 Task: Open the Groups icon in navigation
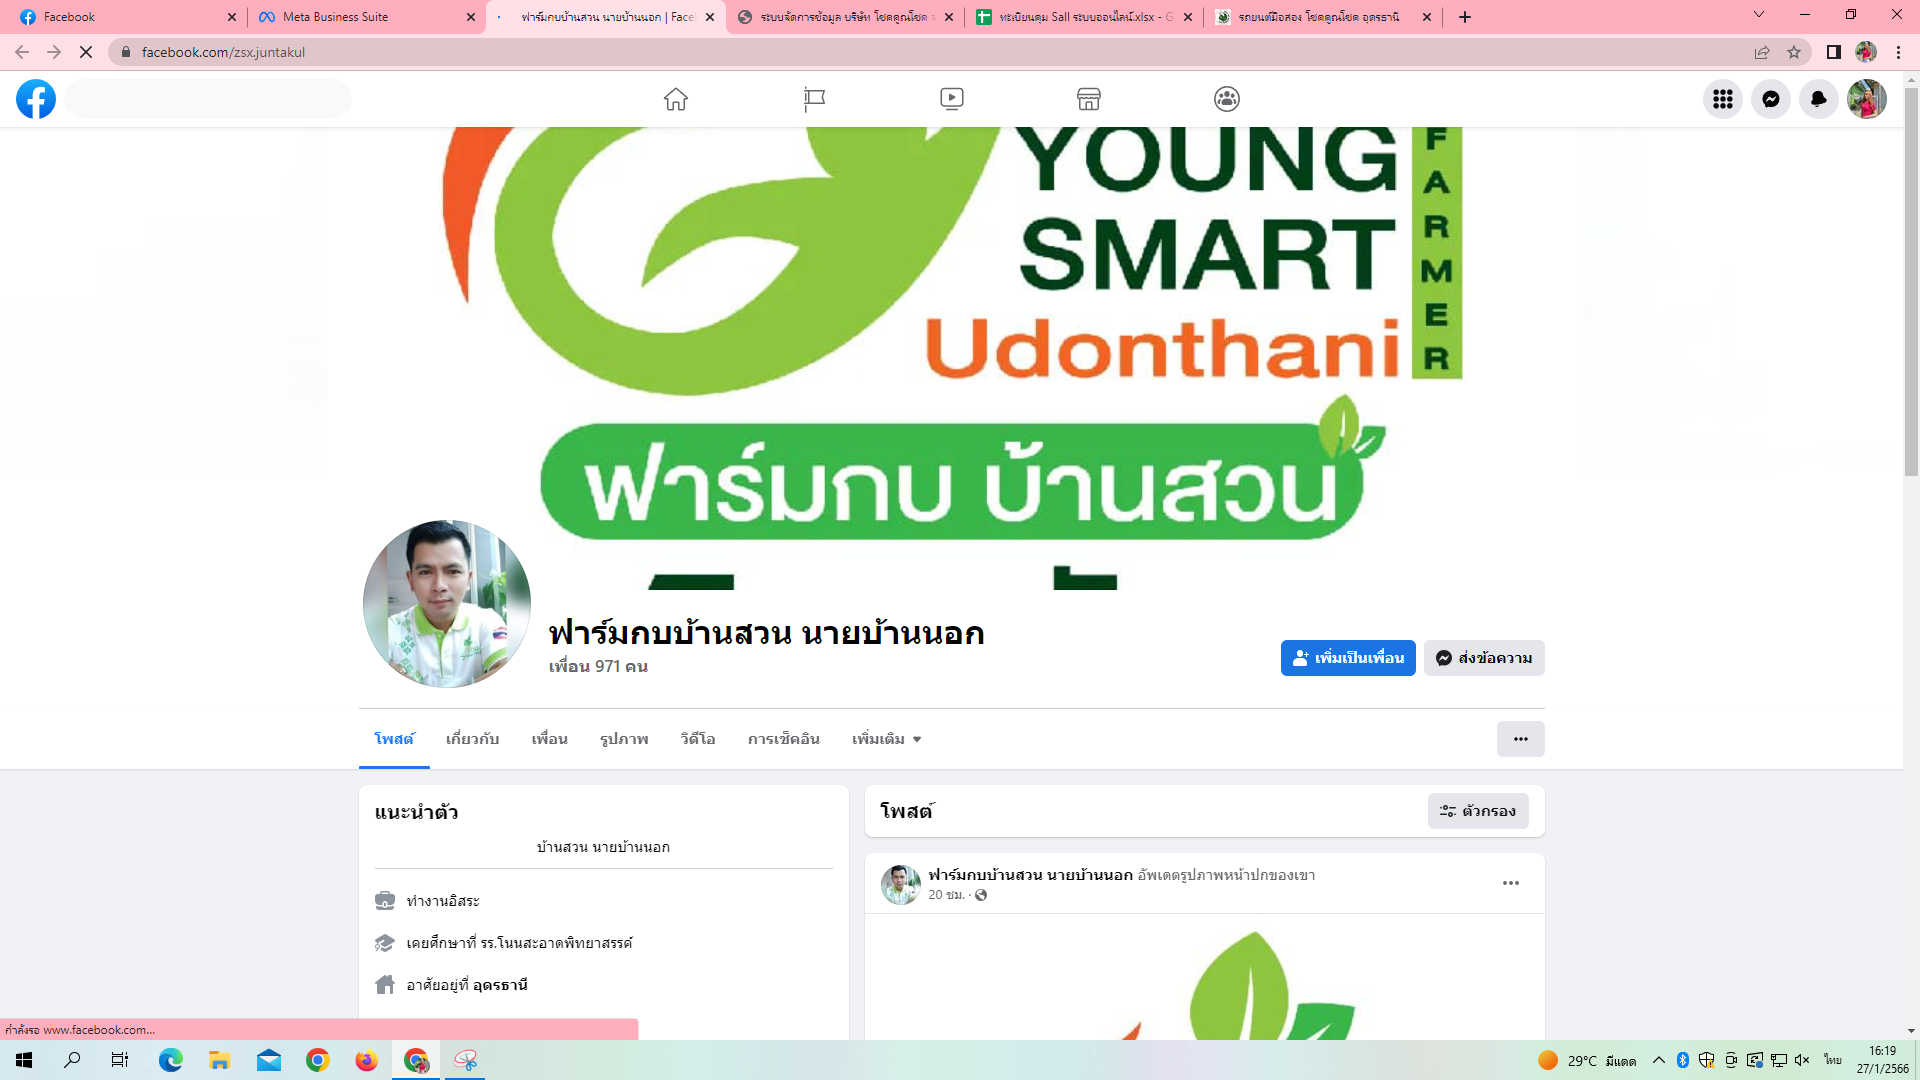(x=1227, y=99)
